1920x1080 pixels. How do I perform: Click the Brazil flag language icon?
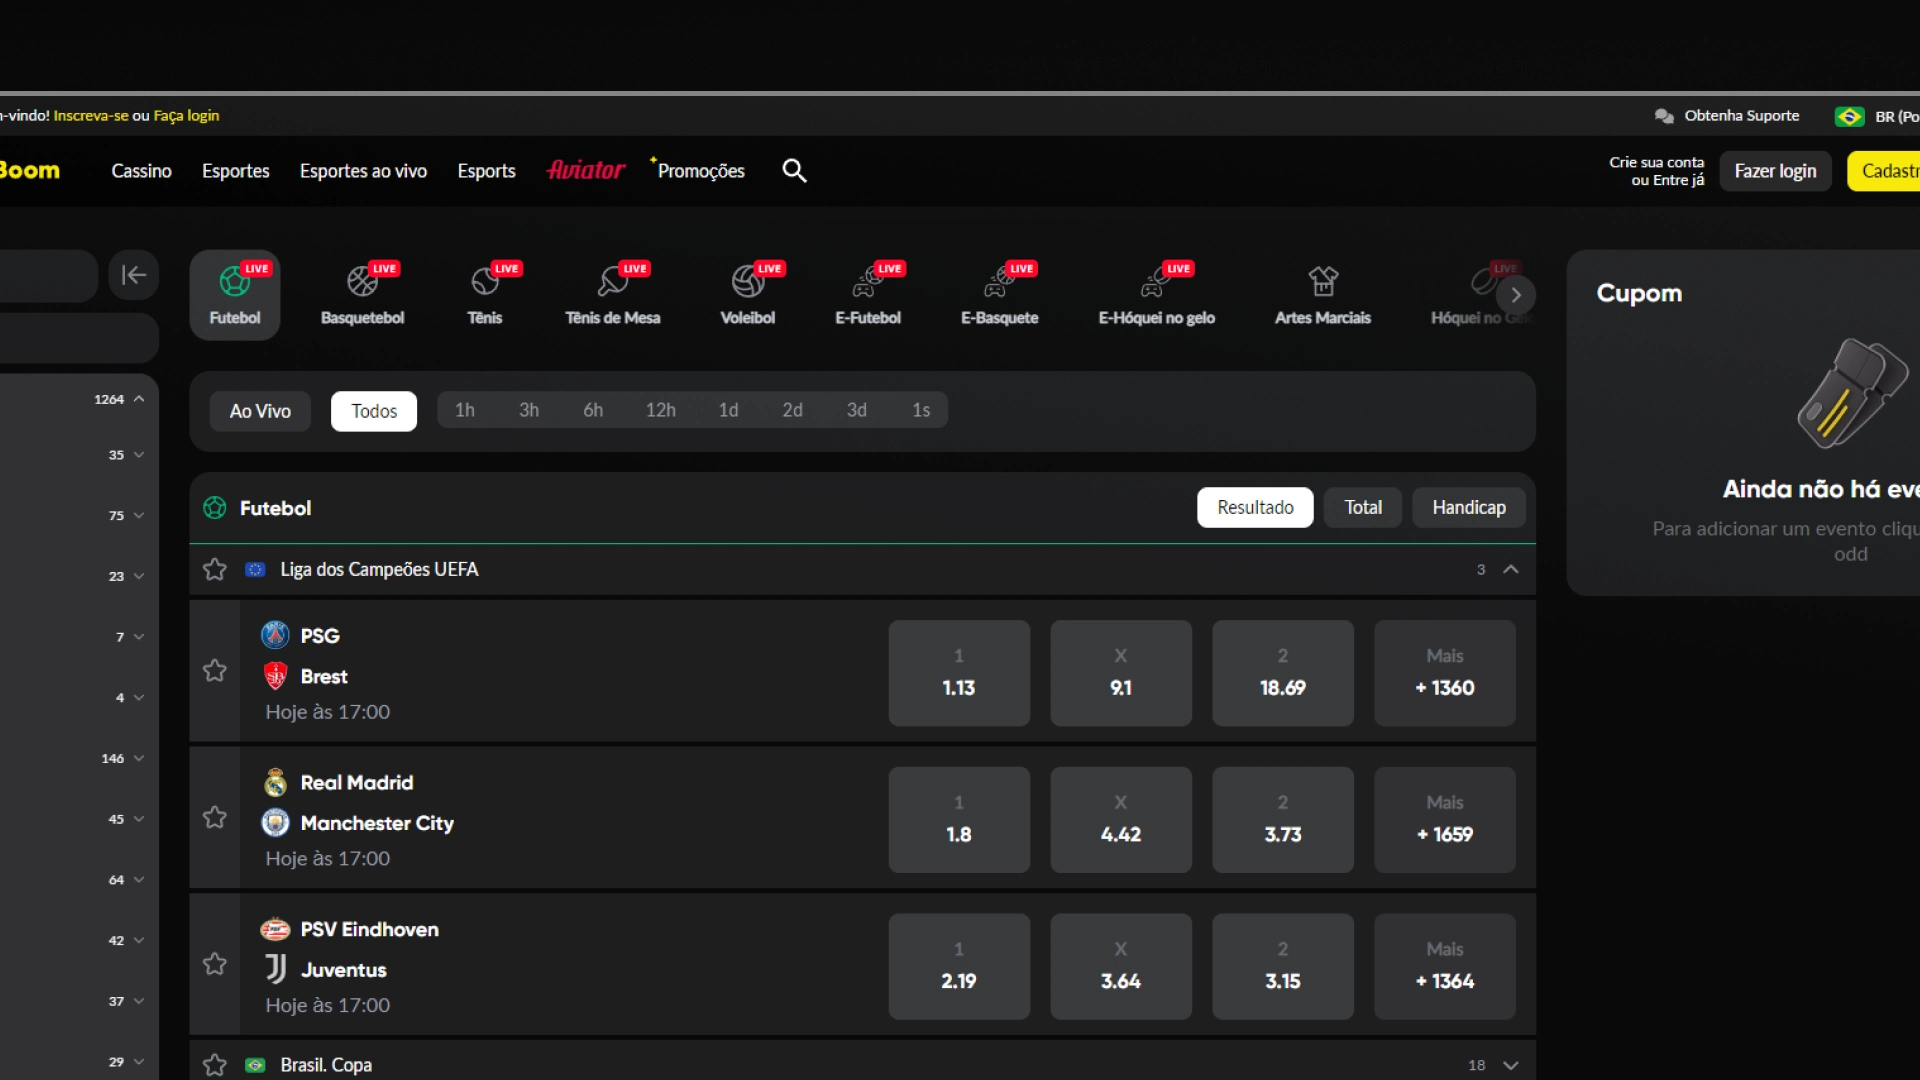coord(1849,117)
